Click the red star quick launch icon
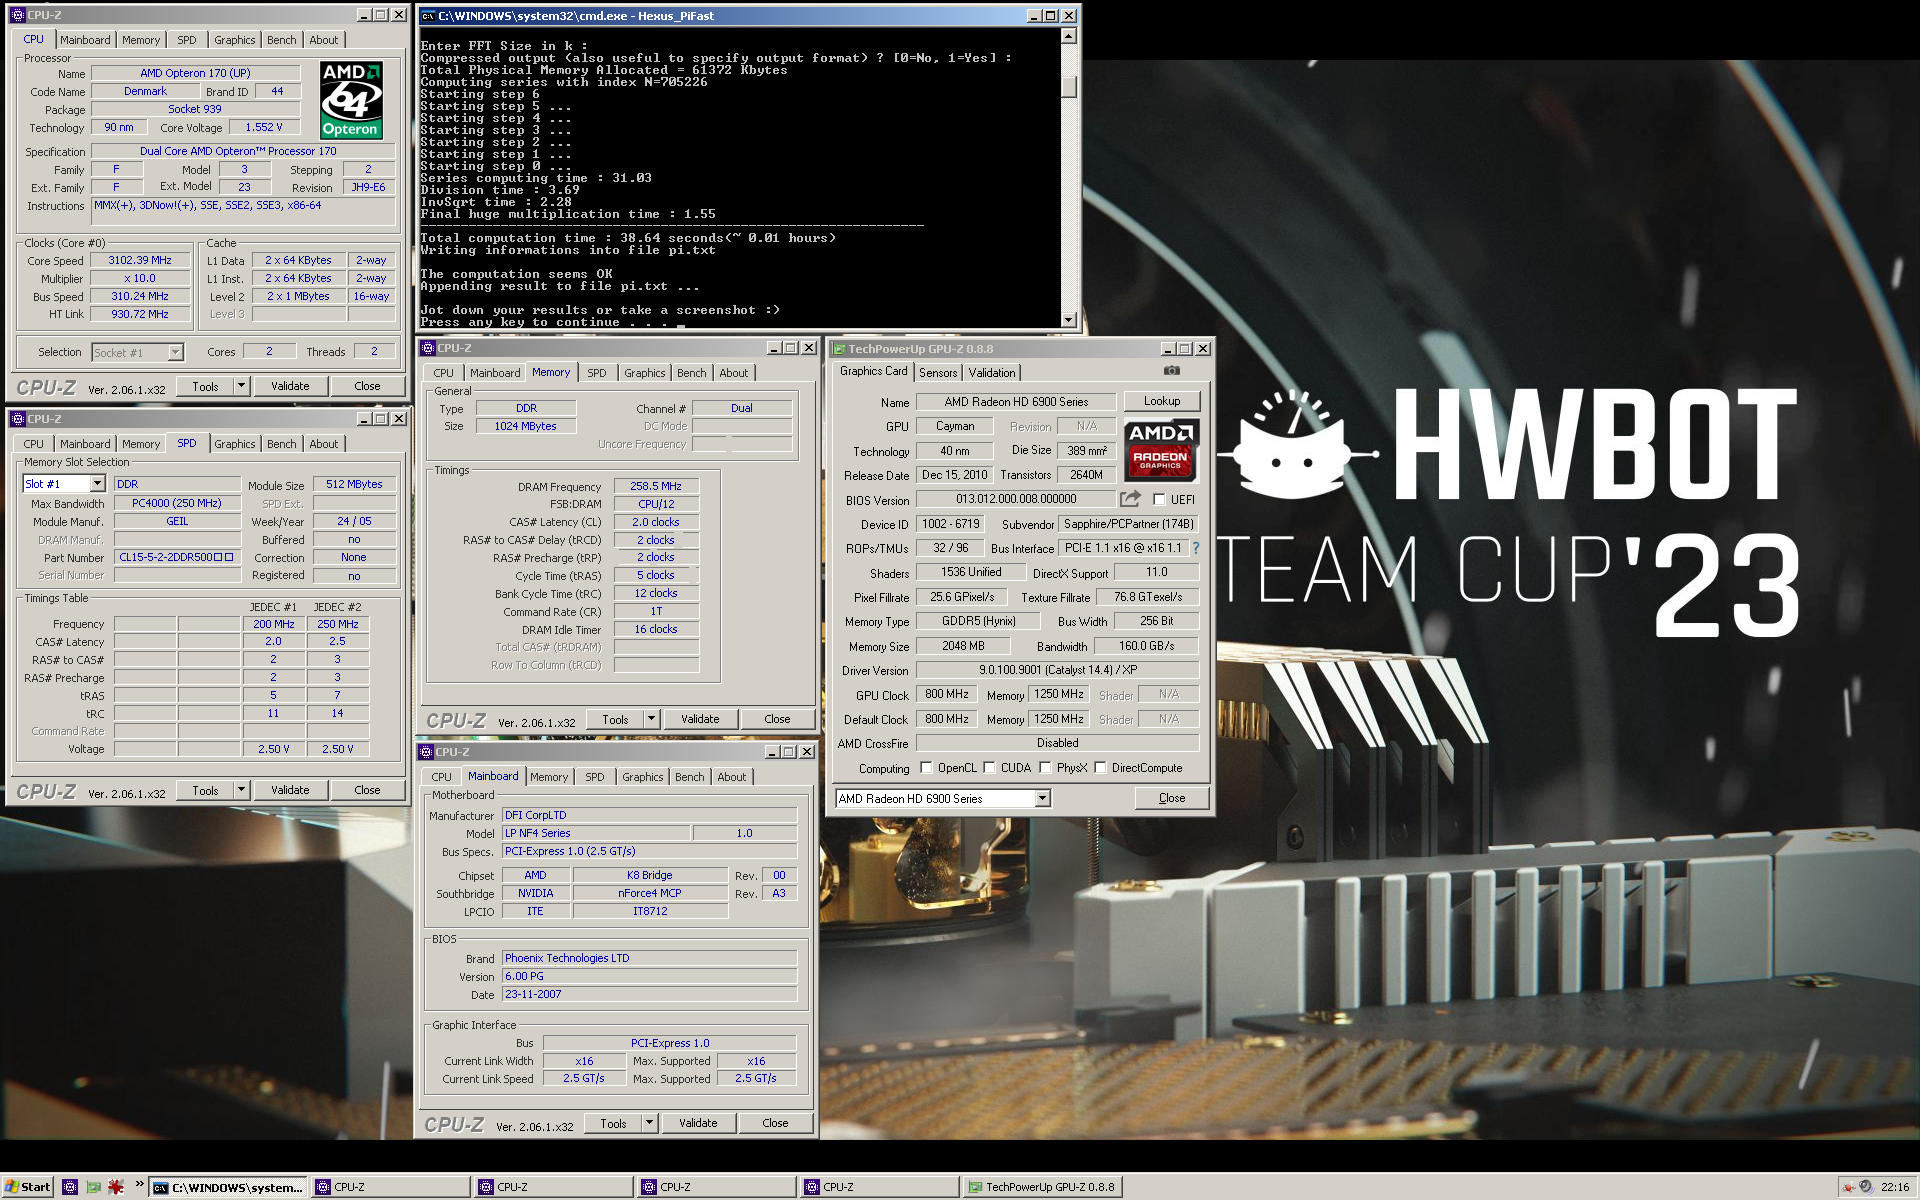 coord(116,1187)
